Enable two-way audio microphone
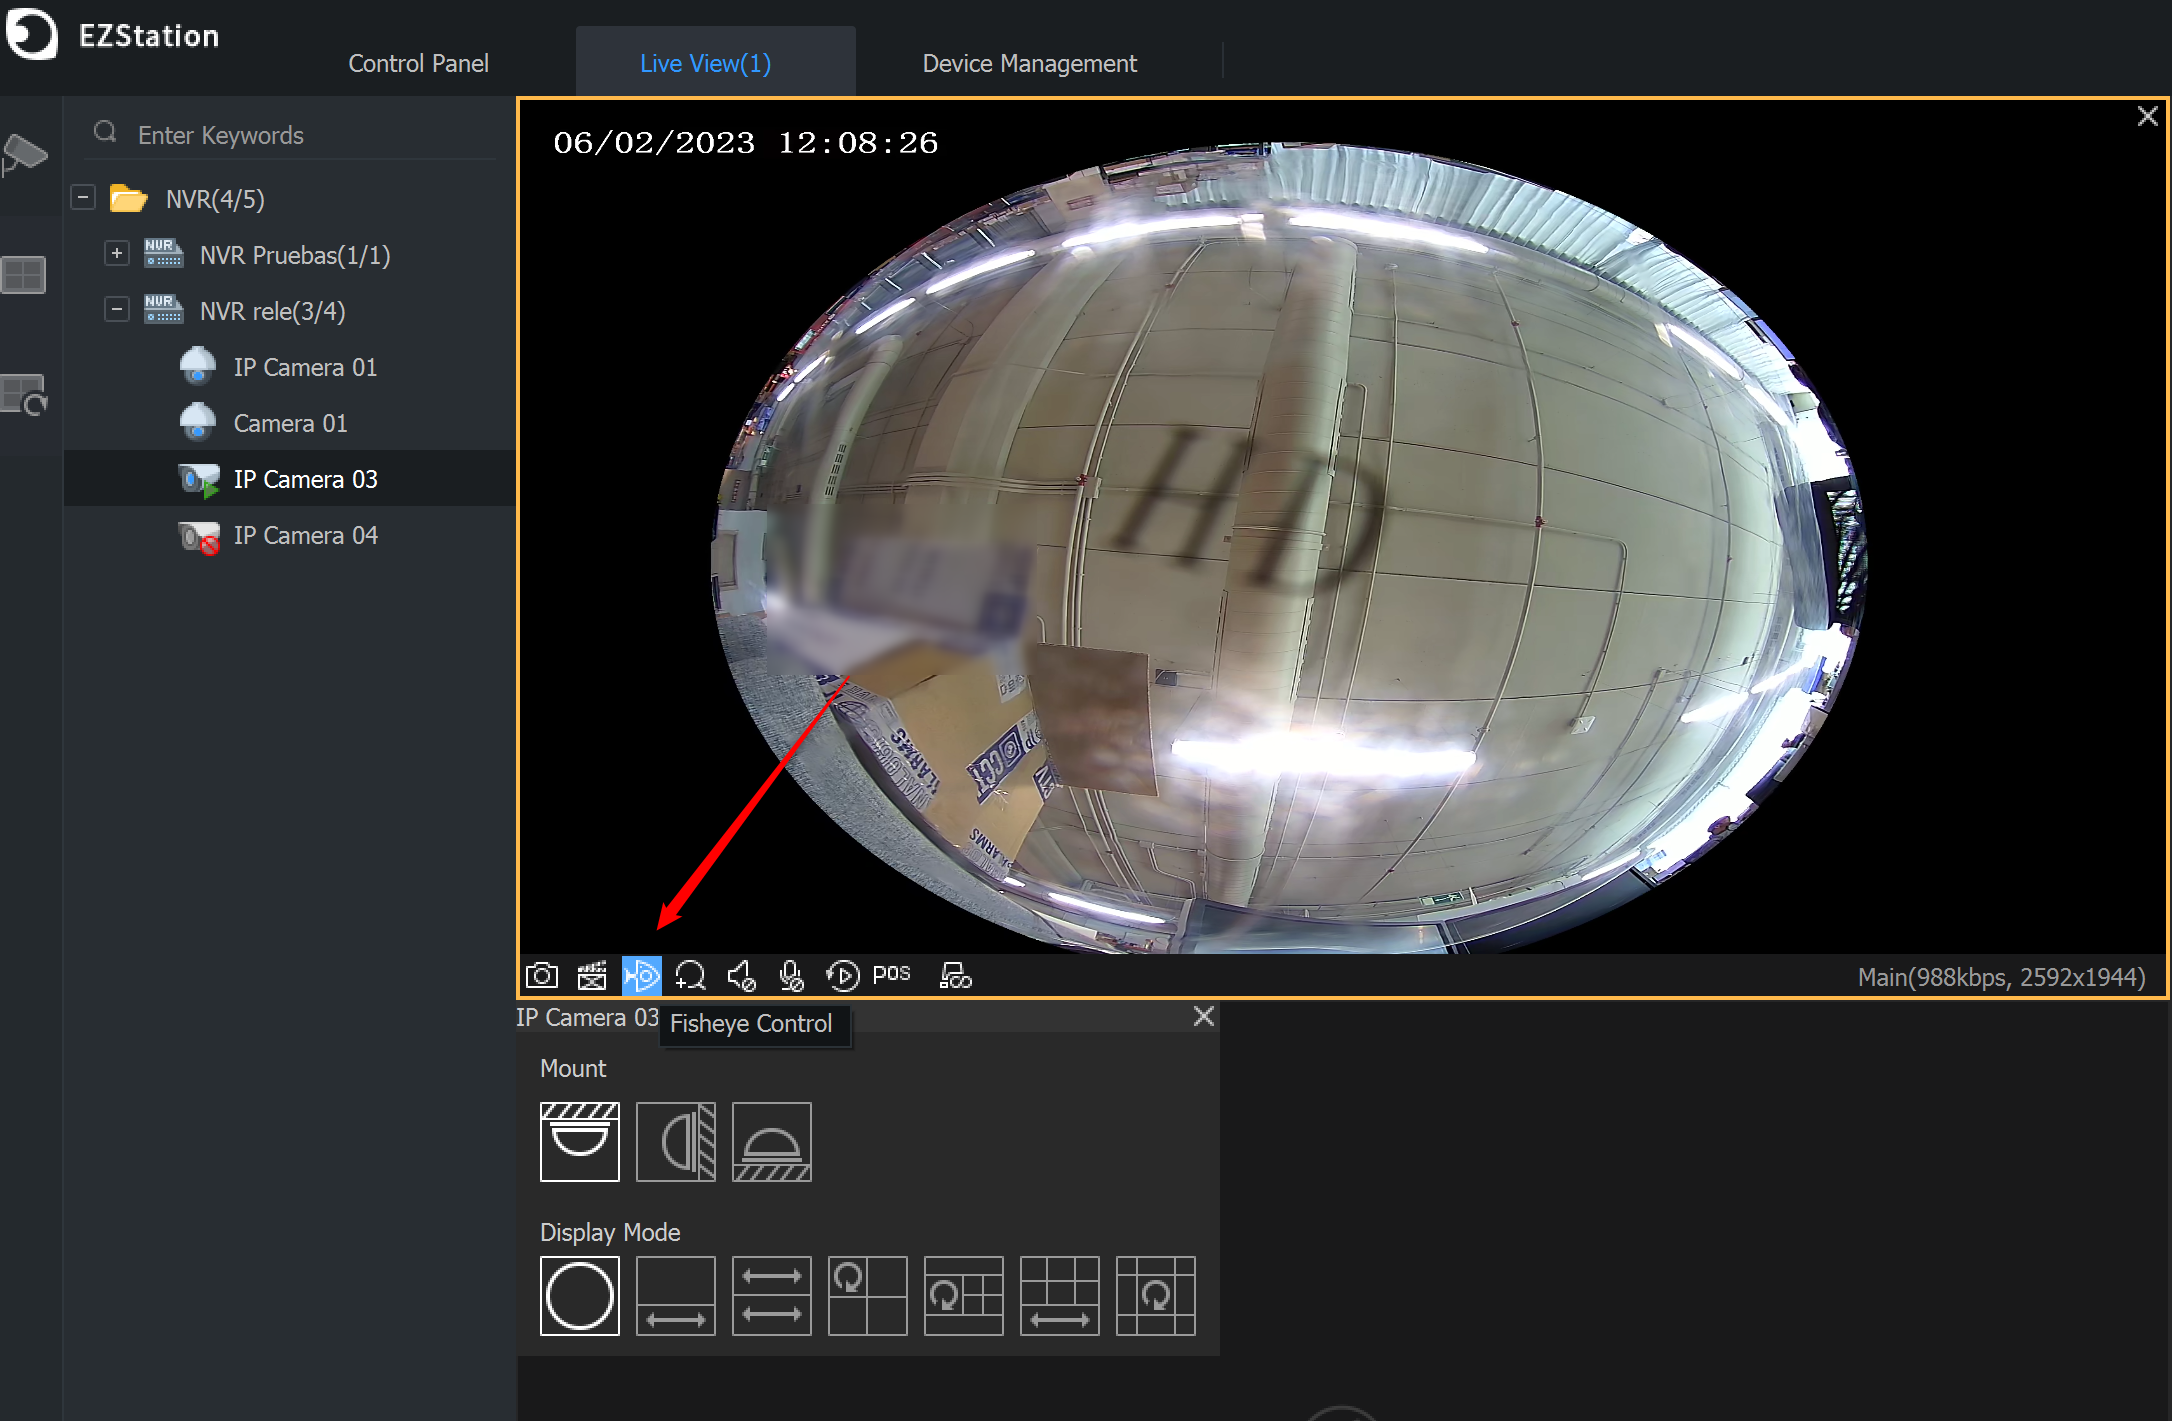 (791, 975)
